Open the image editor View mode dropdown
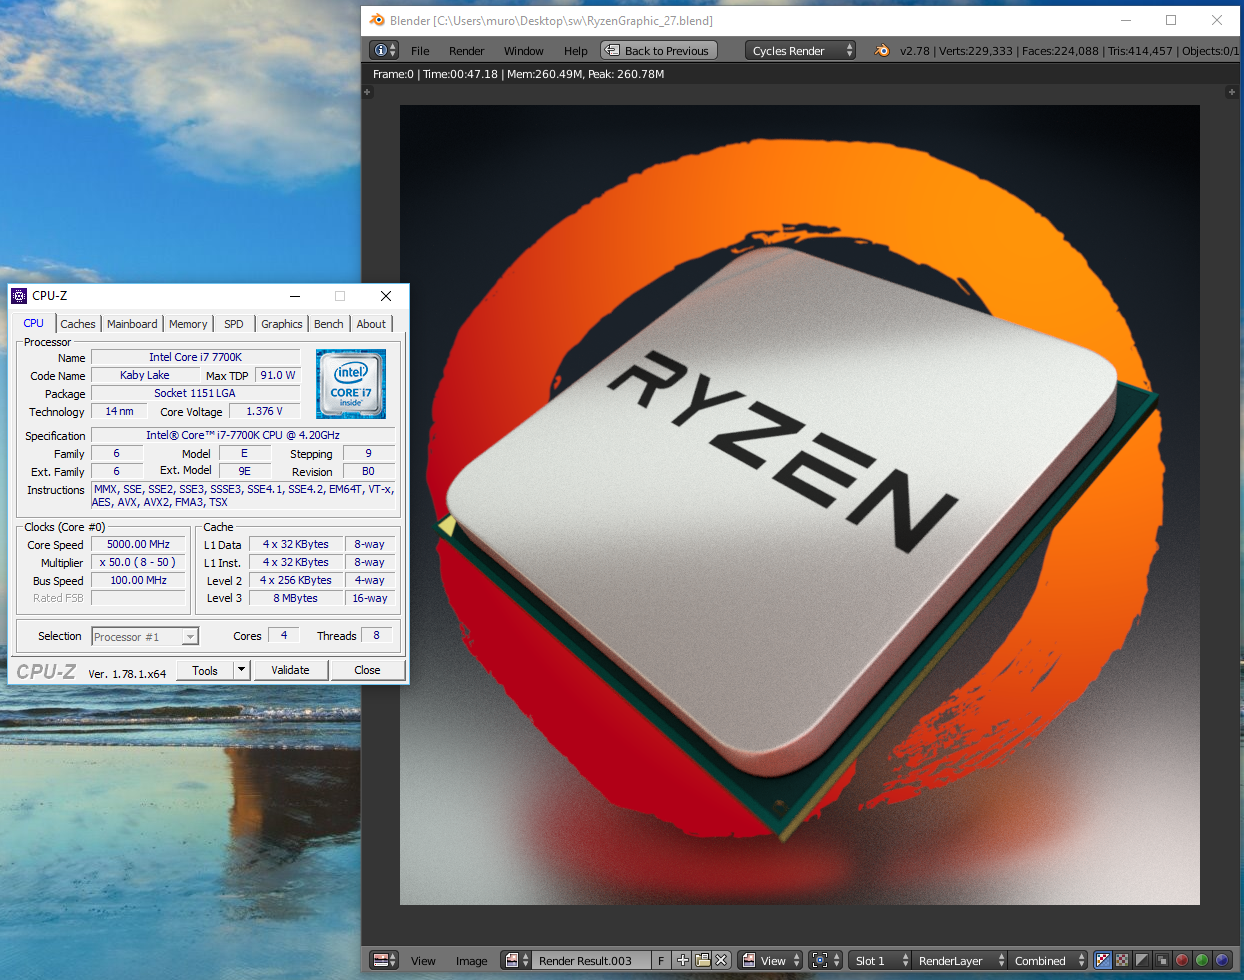1244x980 pixels. (770, 960)
